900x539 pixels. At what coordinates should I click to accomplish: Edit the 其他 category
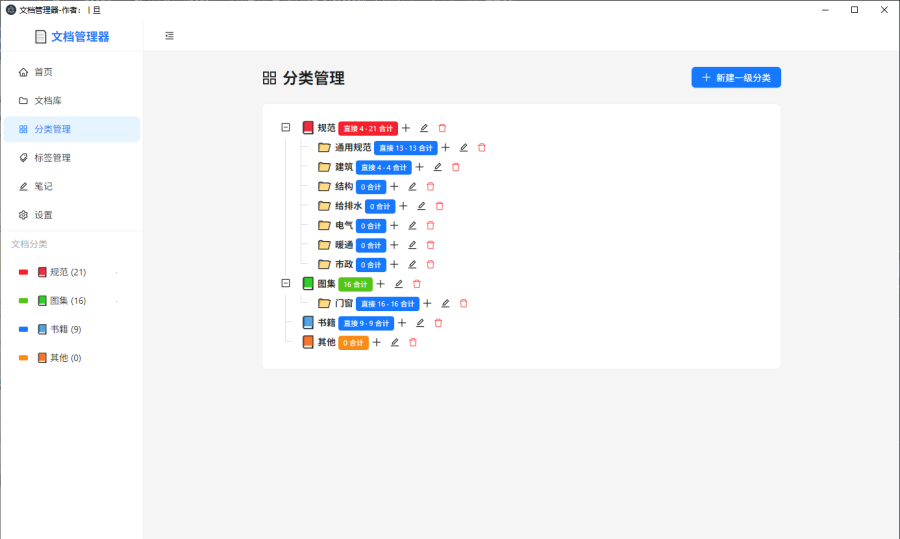(395, 343)
